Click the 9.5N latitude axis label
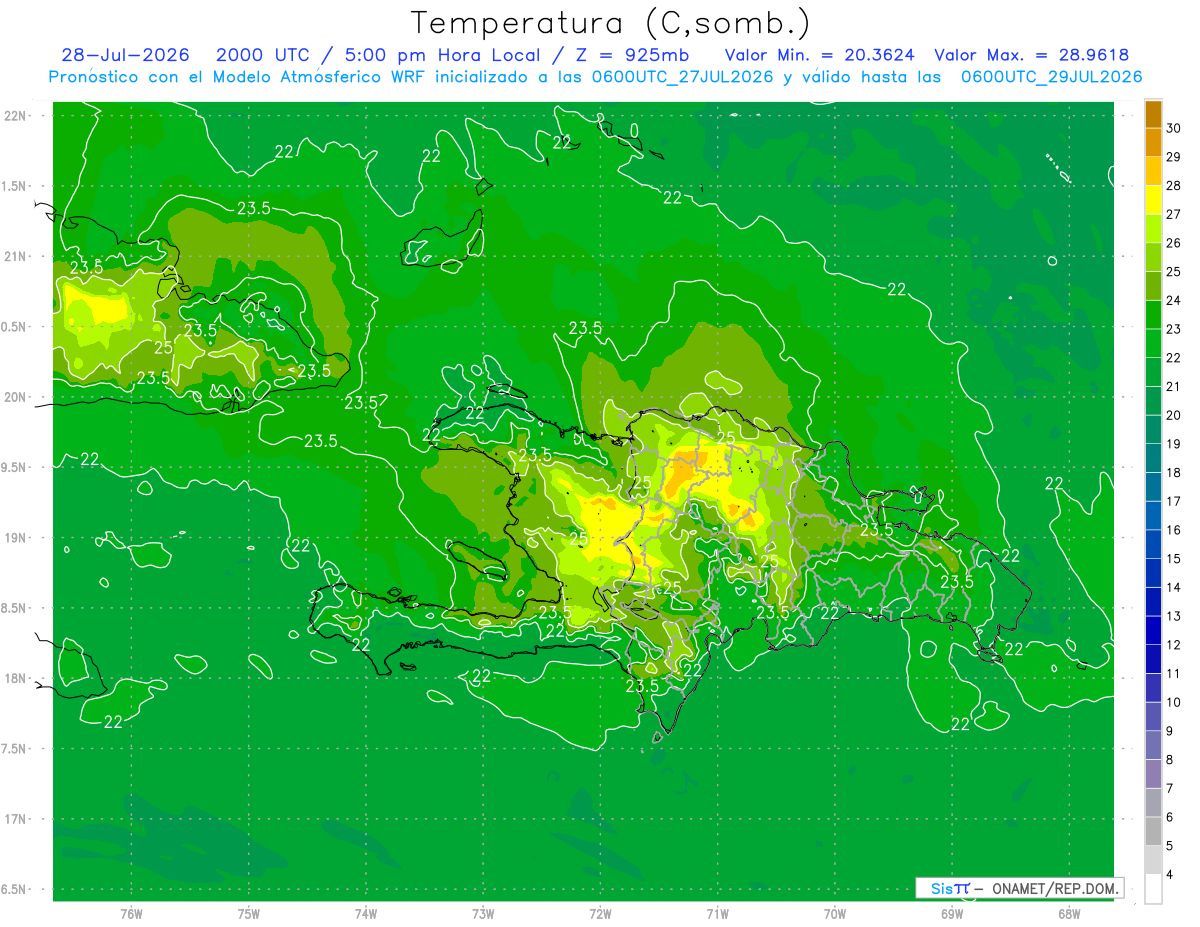 pyautogui.click(x=15, y=467)
